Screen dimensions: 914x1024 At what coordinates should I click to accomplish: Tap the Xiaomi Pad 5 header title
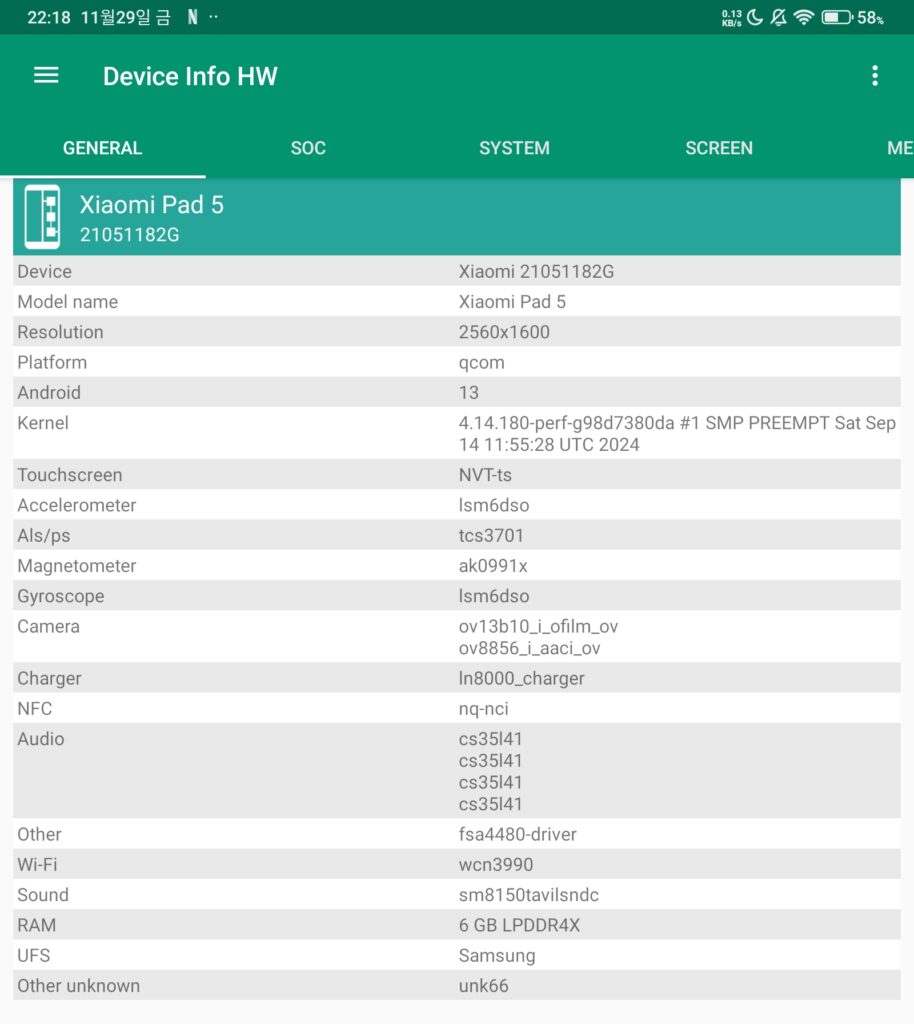click(x=151, y=205)
